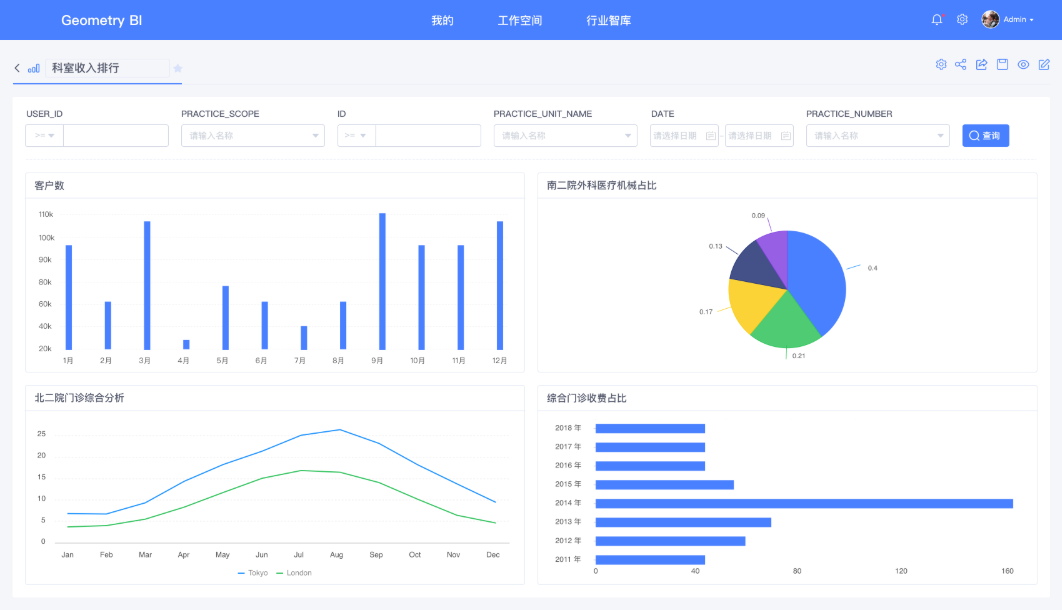This screenshot has height=610, width=1062.
Task: Open the 工作空间 menu
Action: [519, 20]
